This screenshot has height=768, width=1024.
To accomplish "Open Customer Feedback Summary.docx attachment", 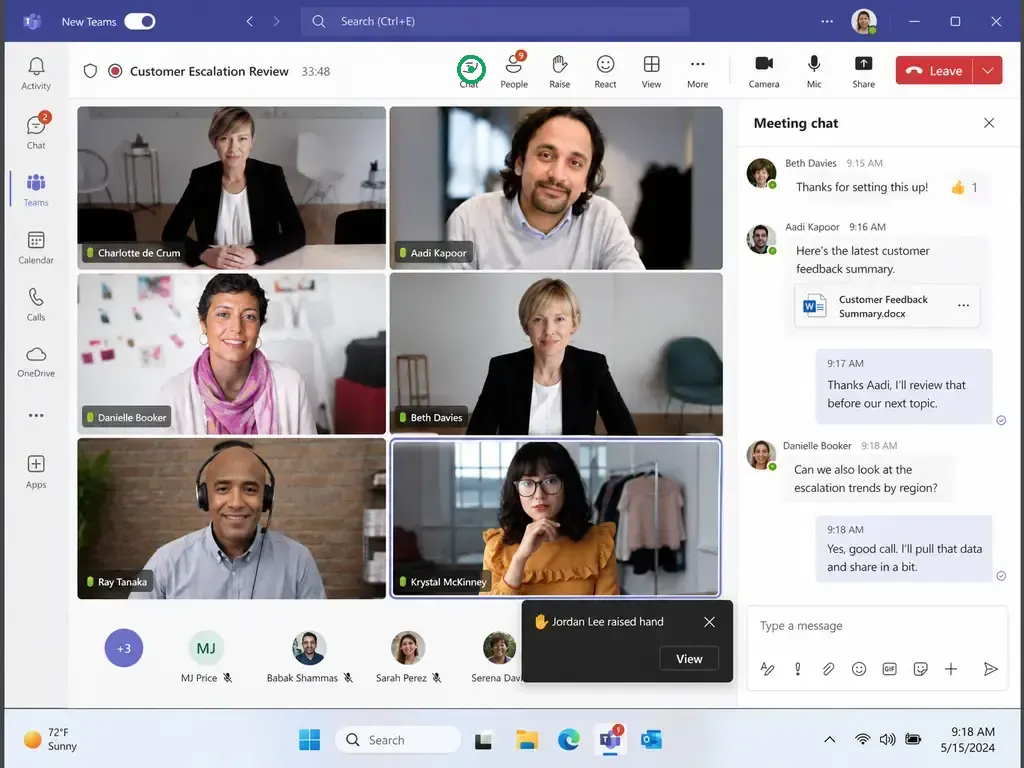I will coord(886,306).
